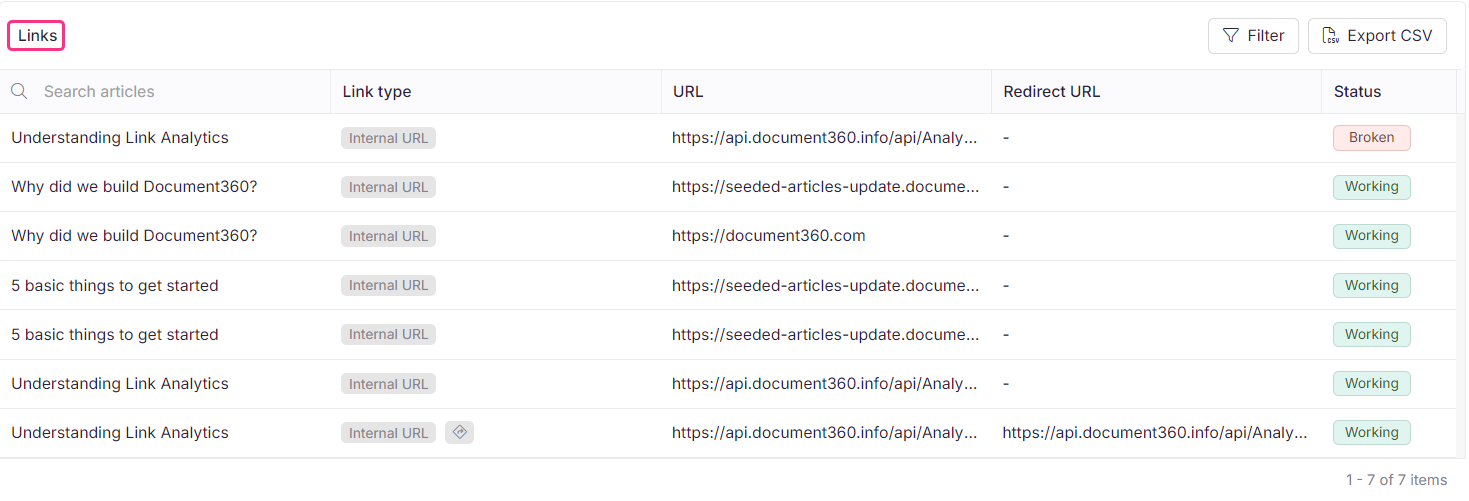The width and height of the screenshot is (1469, 501).
Task: Select the Status column header
Action: tap(1357, 91)
